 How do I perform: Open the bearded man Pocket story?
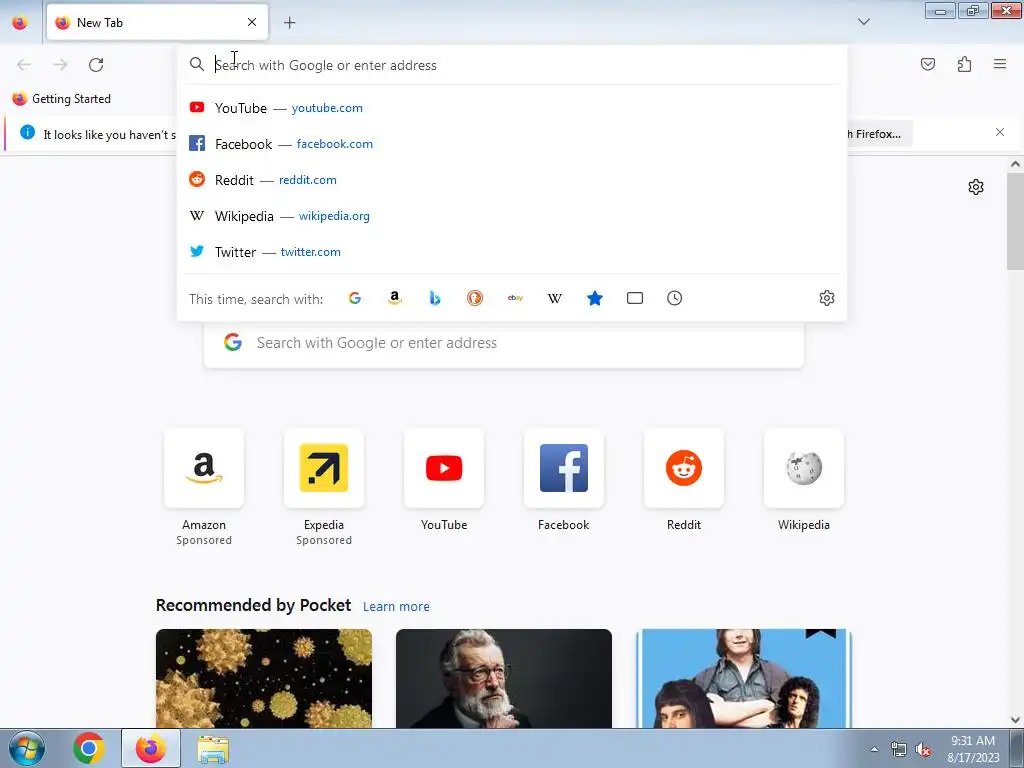(x=504, y=678)
